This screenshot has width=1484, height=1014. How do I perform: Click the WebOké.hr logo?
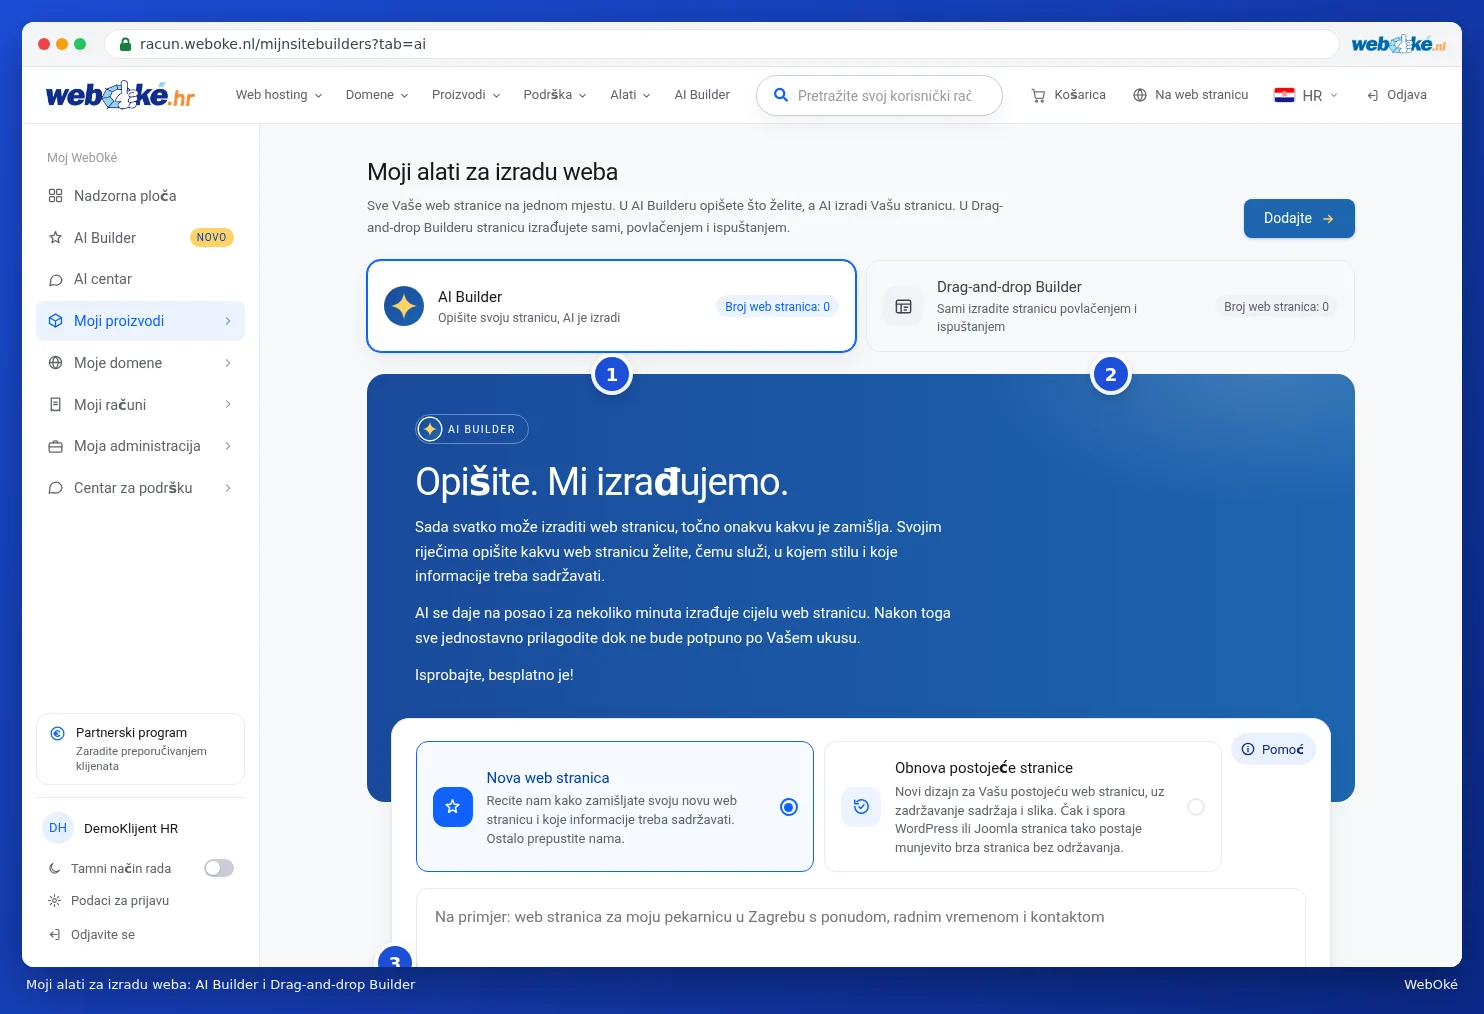(120, 95)
